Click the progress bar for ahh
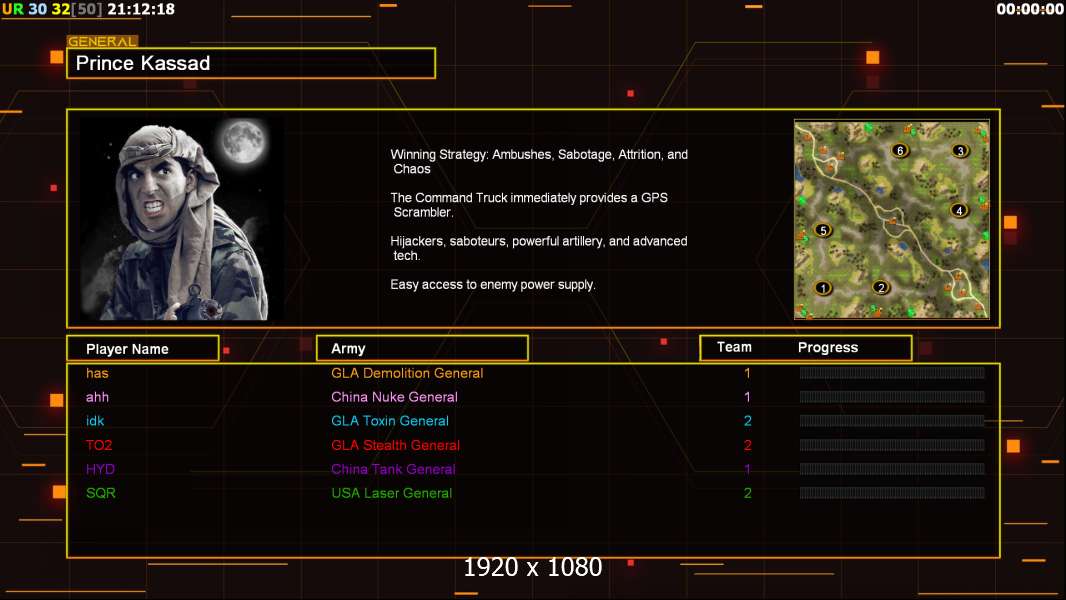Image resolution: width=1066 pixels, height=600 pixels. [892, 396]
